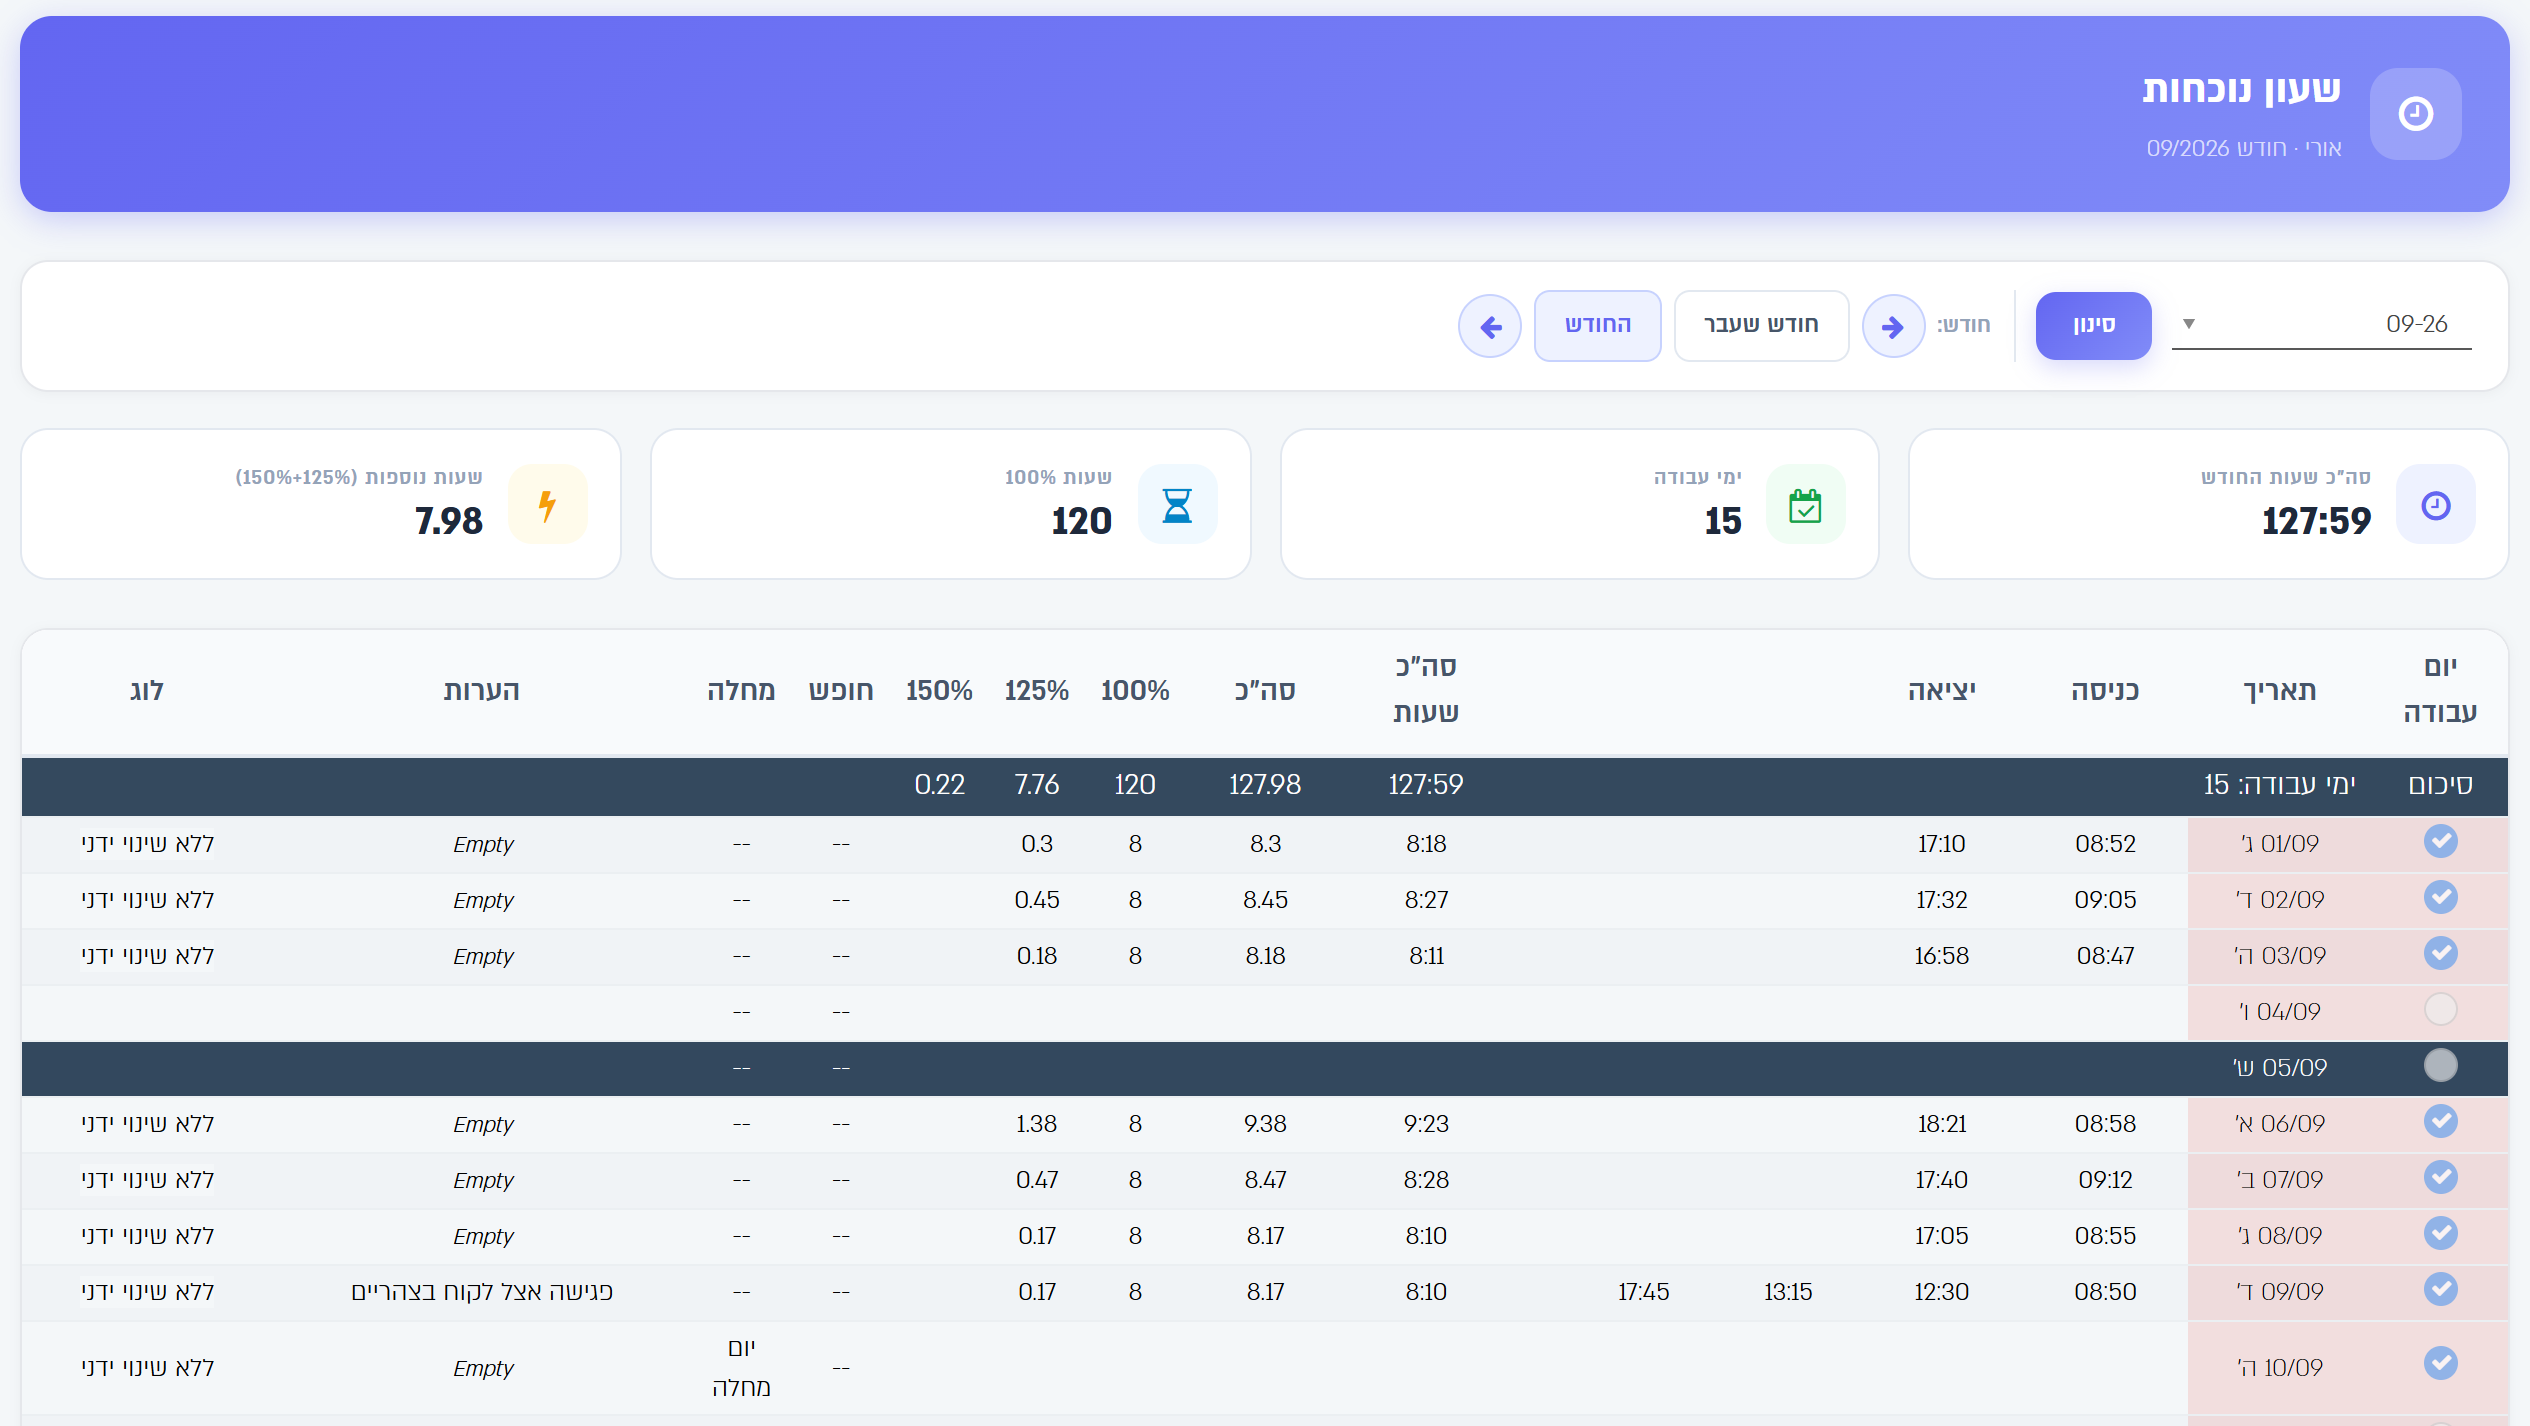The image size is (2530, 1426).
Task: Click the 7.98 overtime hours value
Action: tap(448, 521)
